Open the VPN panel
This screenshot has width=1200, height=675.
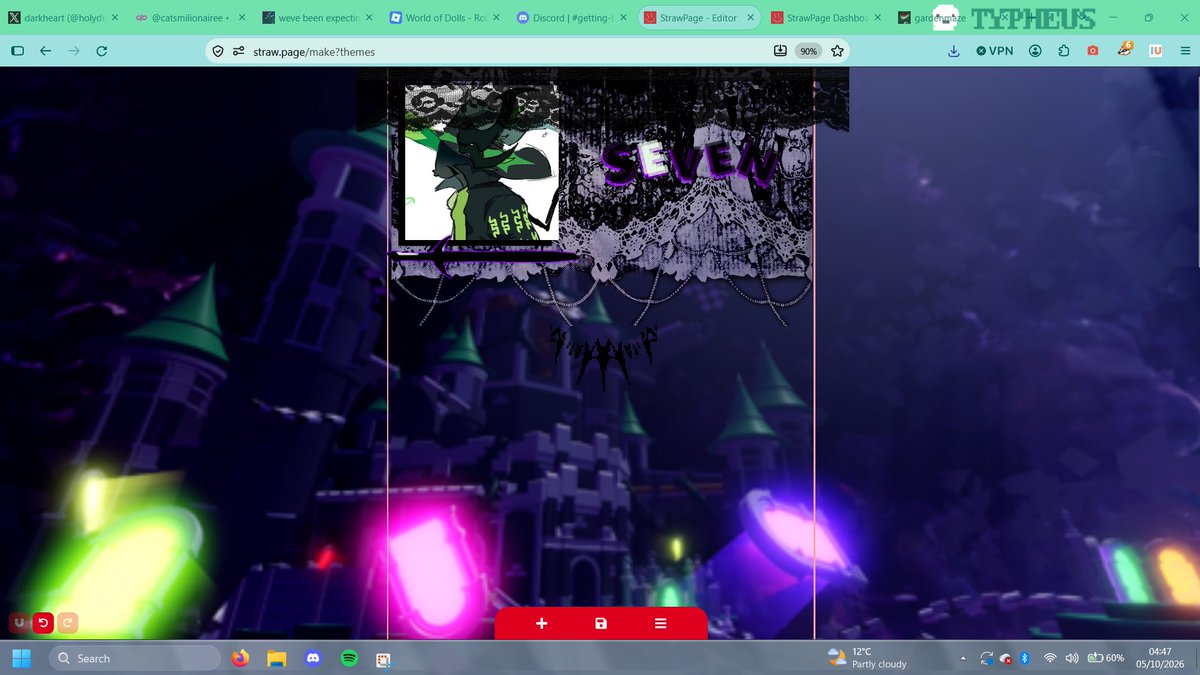click(994, 51)
